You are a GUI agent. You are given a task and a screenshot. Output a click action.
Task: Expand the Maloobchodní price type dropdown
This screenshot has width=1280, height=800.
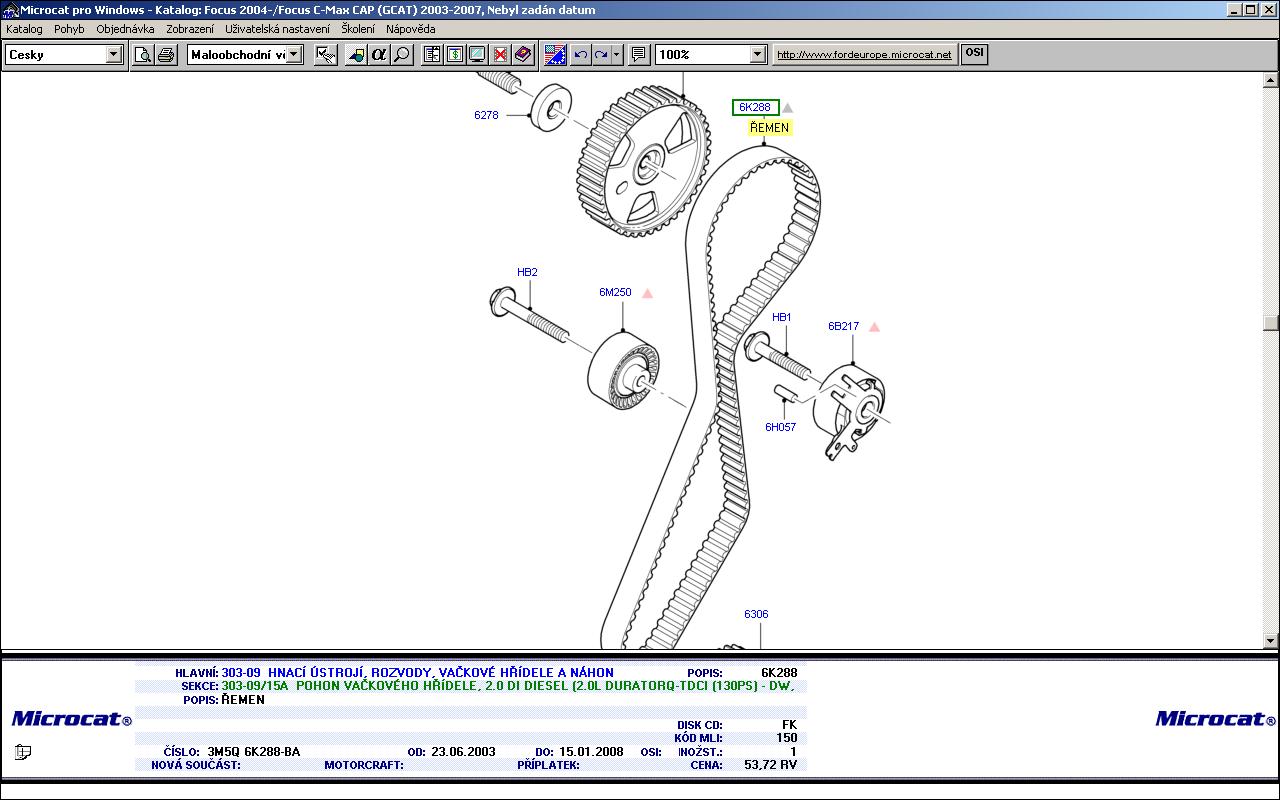(x=294, y=55)
